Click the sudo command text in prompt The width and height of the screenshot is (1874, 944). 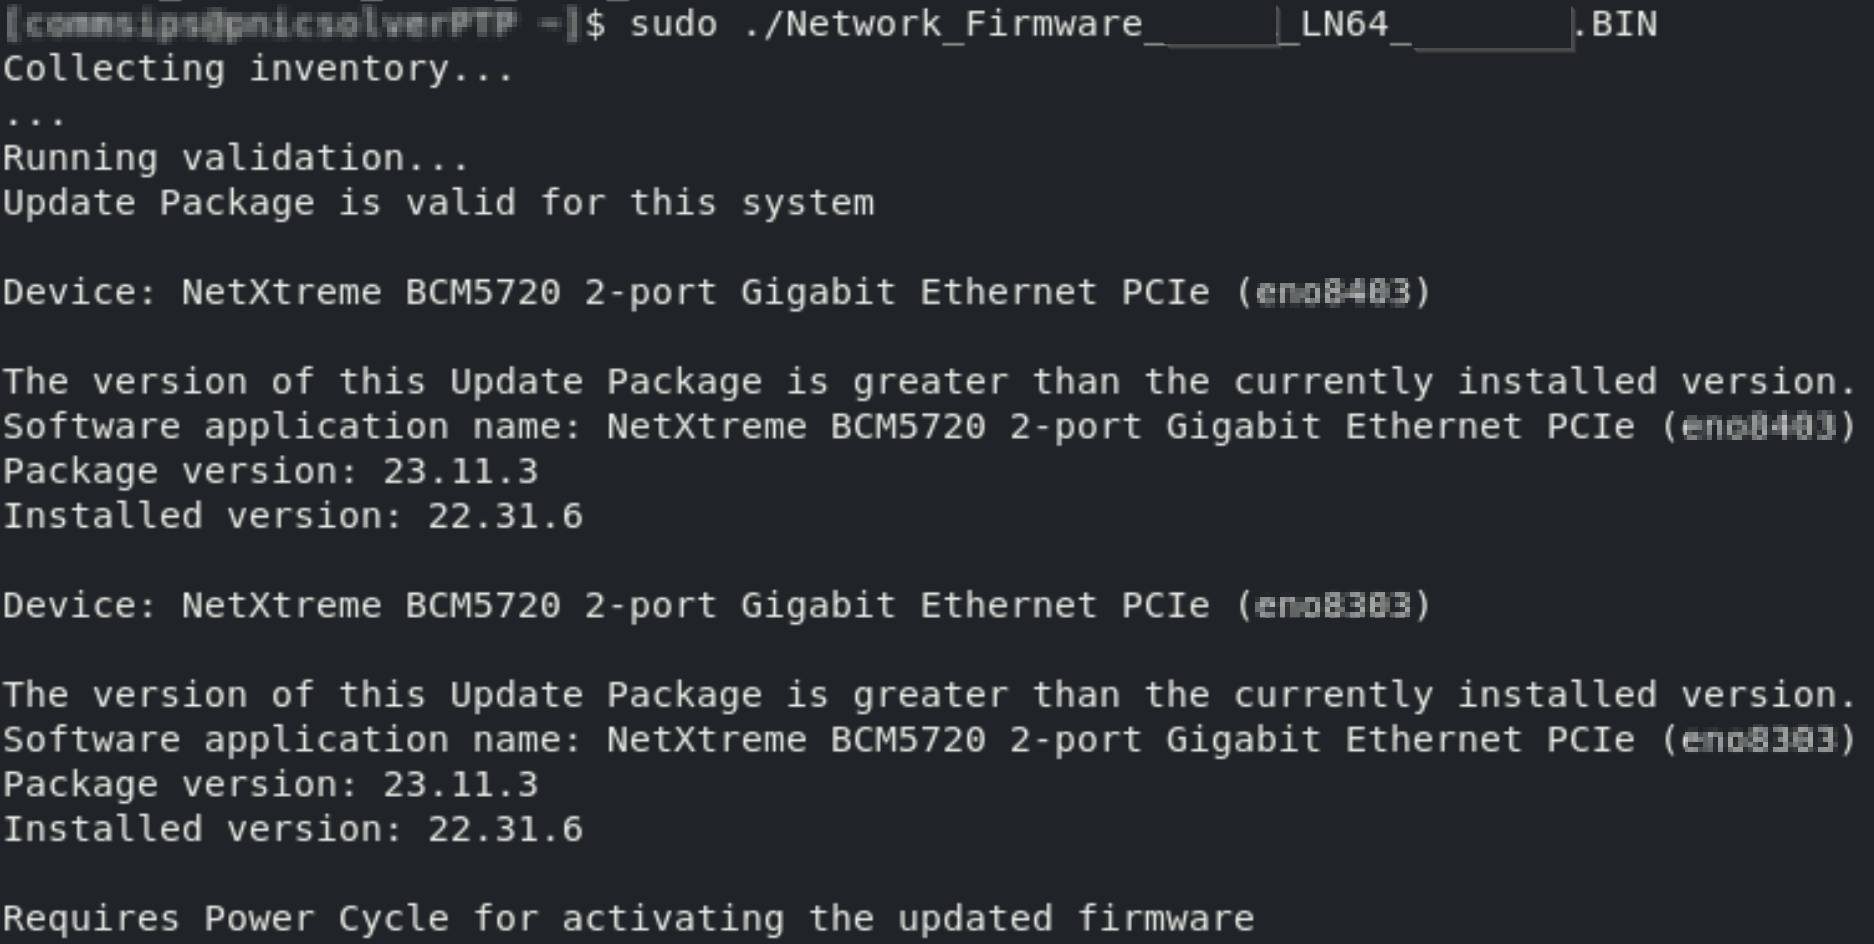pyautogui.click(x=673, y=24)
